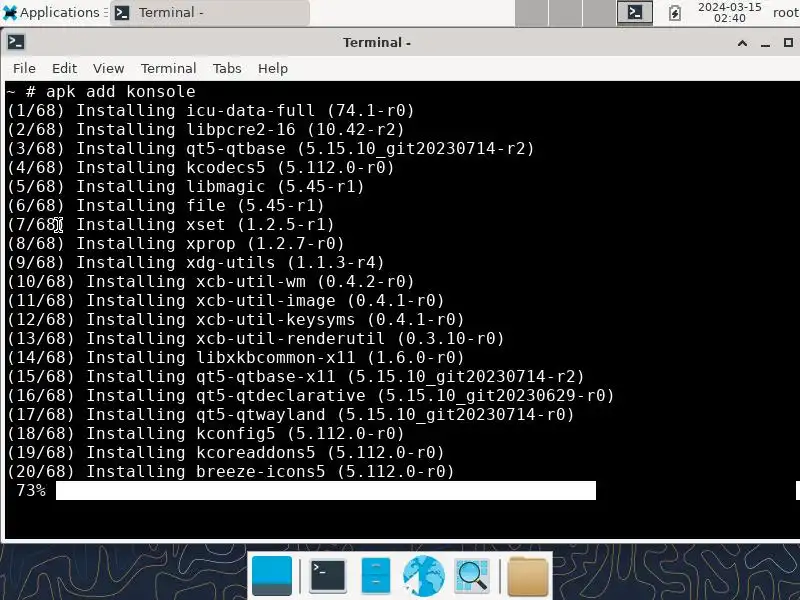The width and height of the screenshot is (800, 600).
Task: Click the battery power manager icon
Action: (x=674, y=13)
